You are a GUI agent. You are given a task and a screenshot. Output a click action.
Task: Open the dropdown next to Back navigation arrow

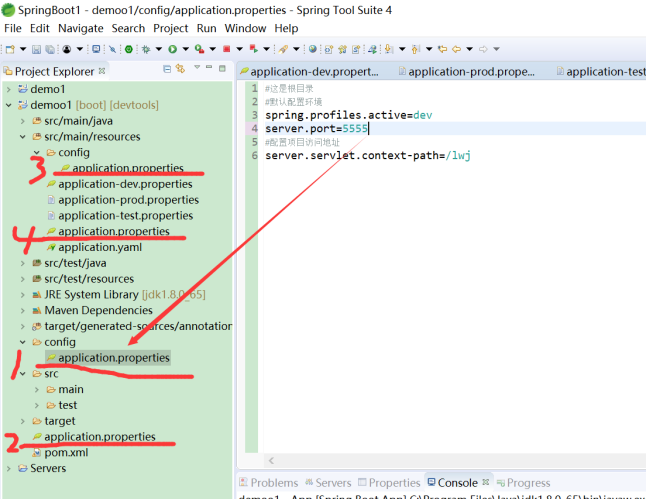469,49
